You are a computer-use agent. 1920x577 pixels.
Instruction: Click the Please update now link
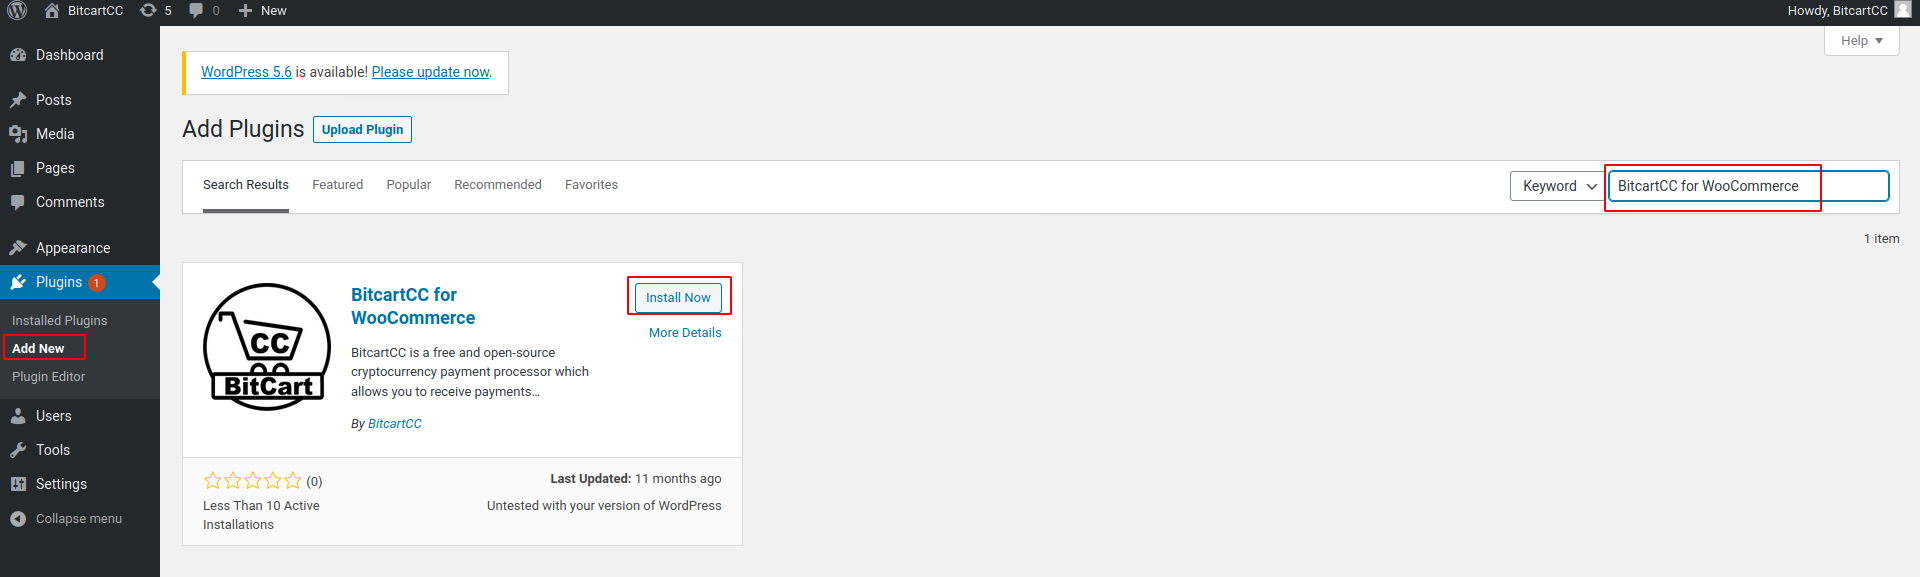click(x=431, y=72)
